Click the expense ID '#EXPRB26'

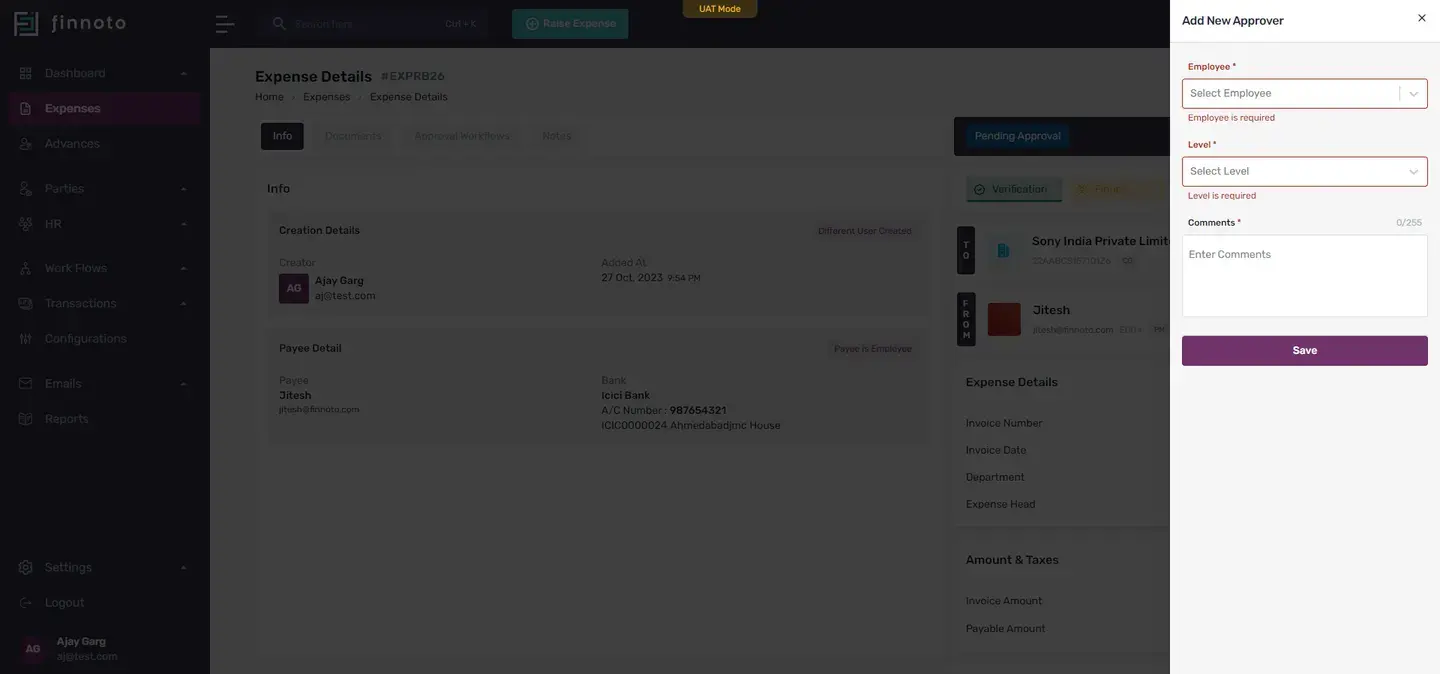click(x=412, y=76)
